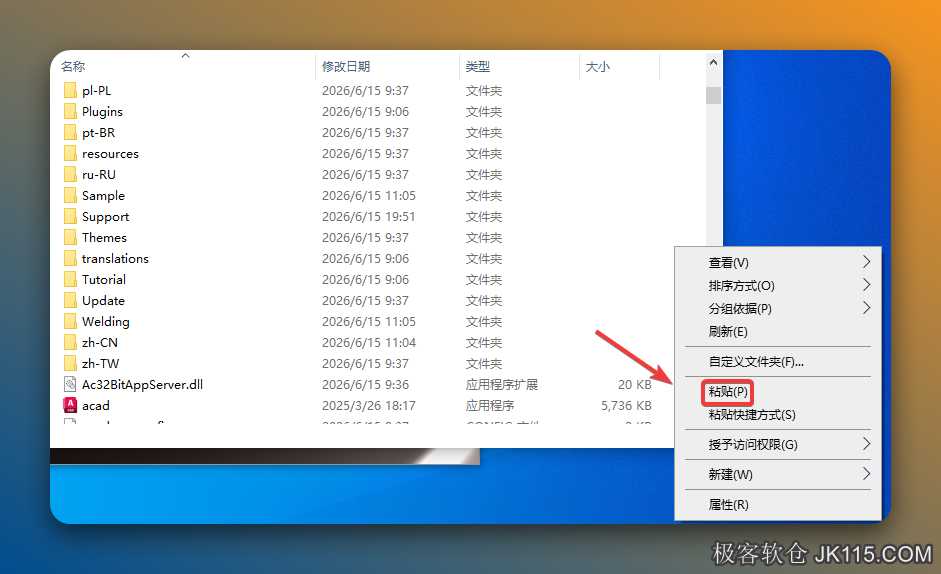Expand the Group by (分组依据) submenu arrow
The height and width of the screenshot is (574, 941).
click(x=866, y=307)
